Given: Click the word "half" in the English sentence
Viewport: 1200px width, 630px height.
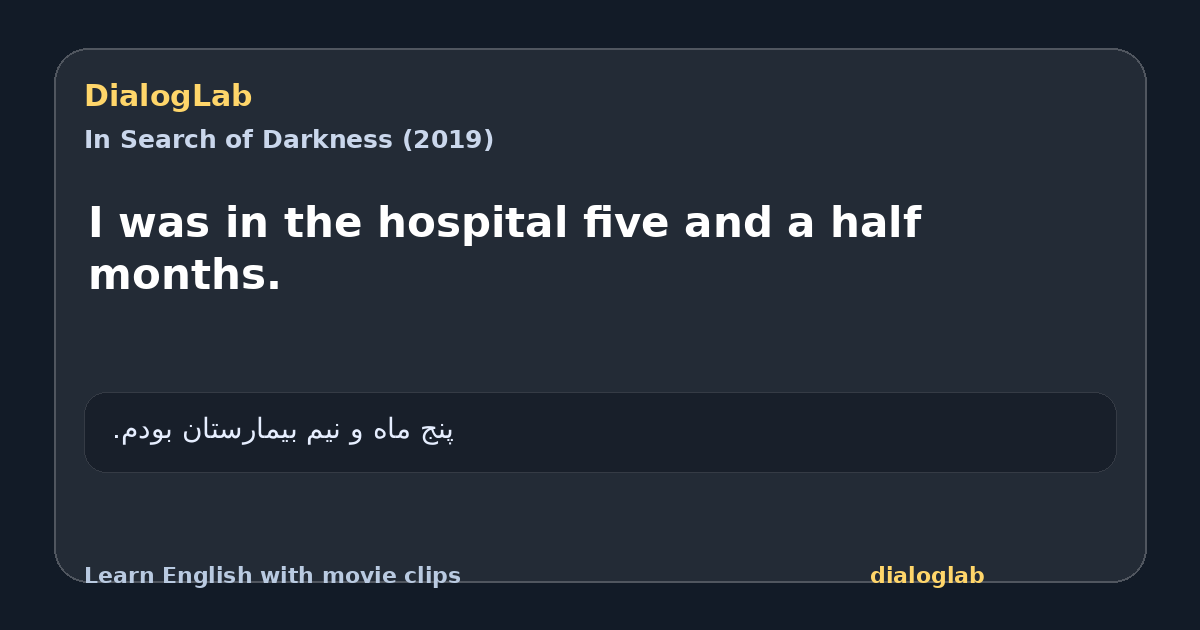Looking at the screenshot, I should 874,223.
